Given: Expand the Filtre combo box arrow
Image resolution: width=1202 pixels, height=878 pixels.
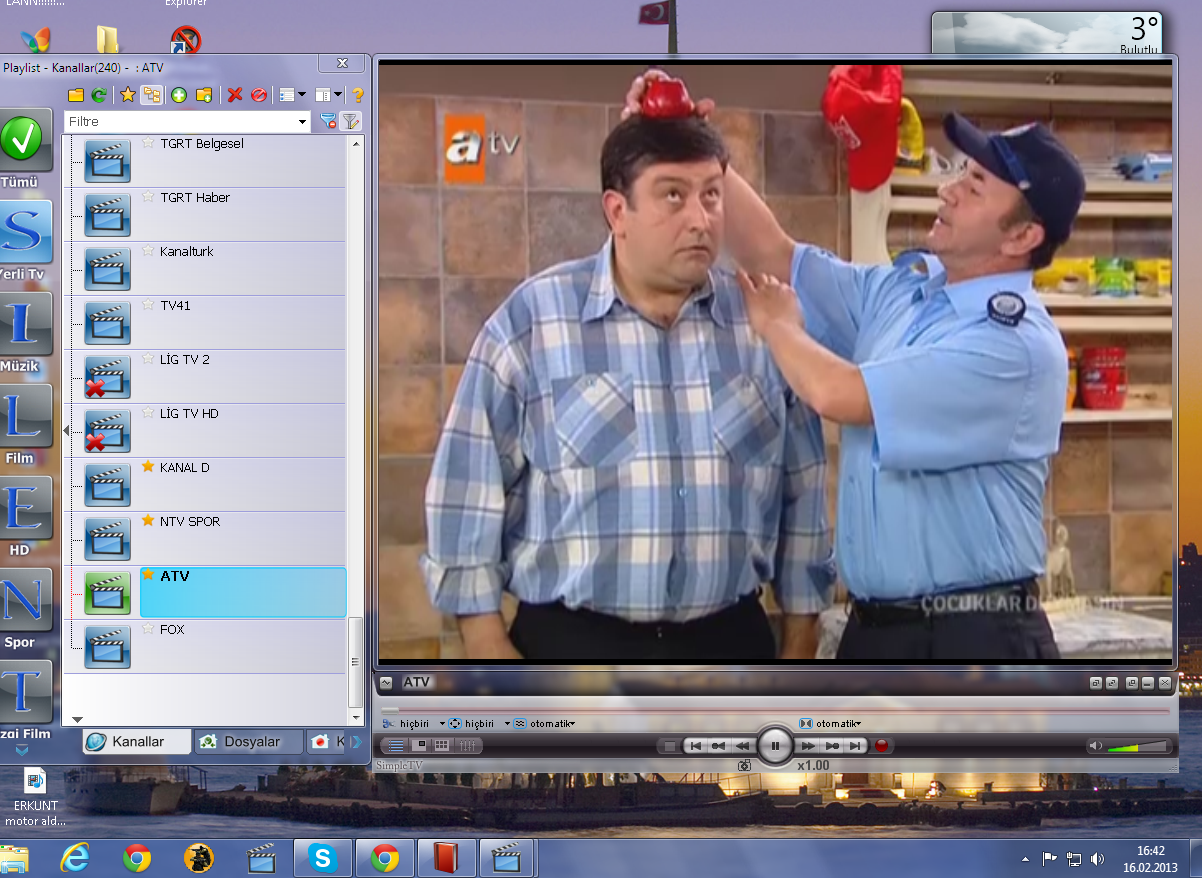Looking at the screenshot, I should point(303,121).
